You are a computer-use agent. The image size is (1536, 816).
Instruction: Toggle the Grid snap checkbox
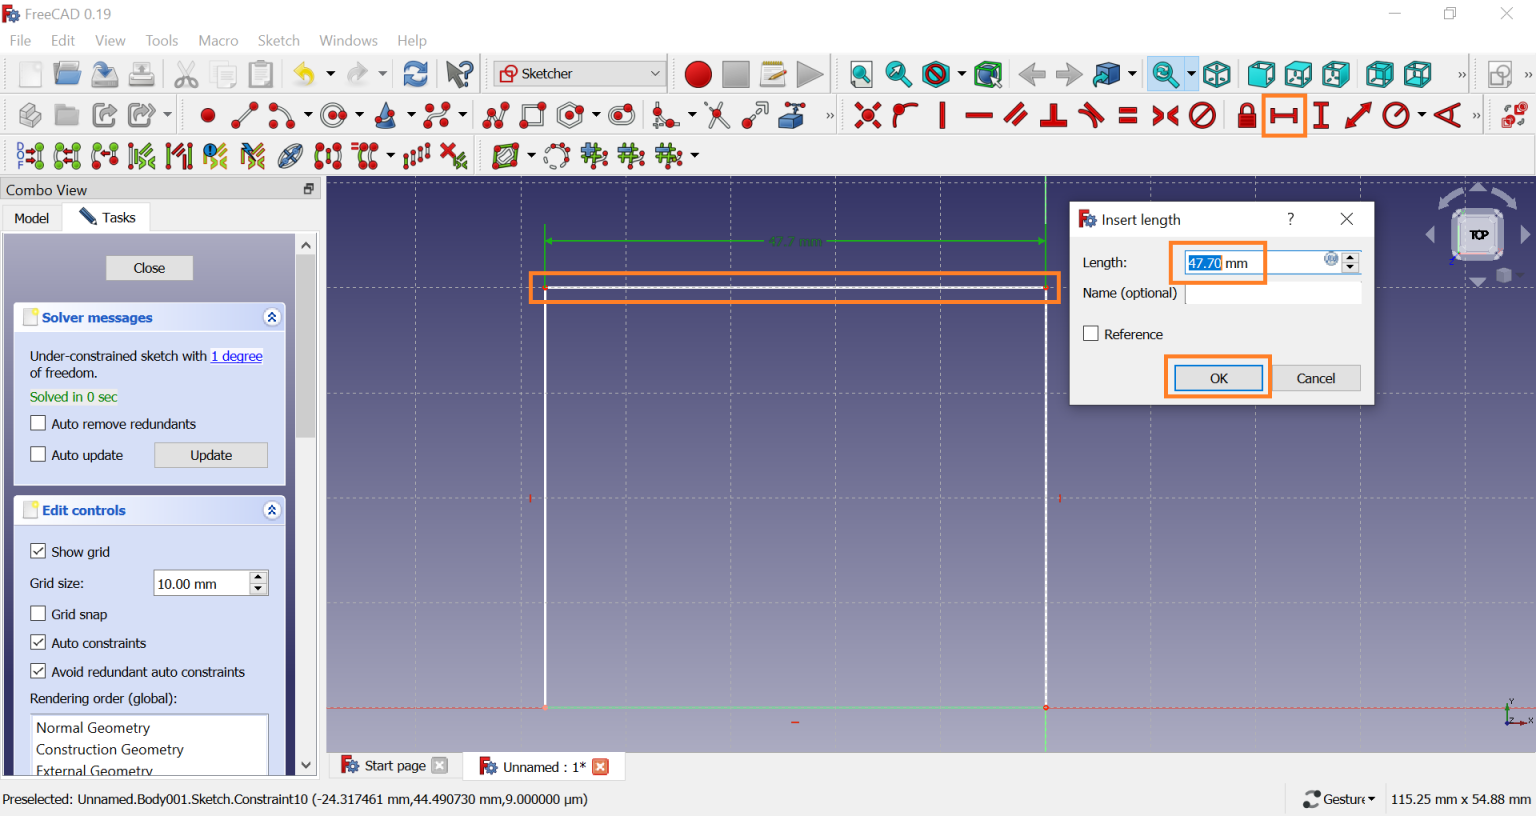(39, 614)
